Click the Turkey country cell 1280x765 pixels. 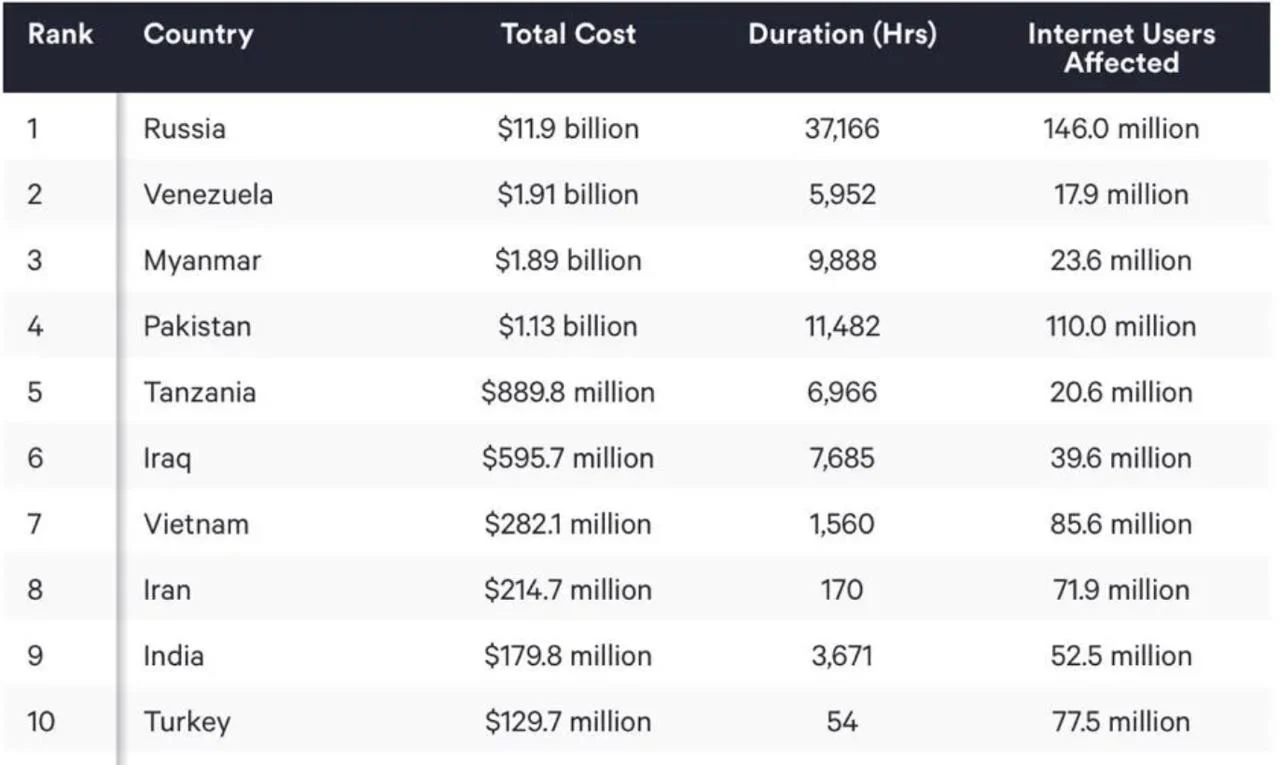(187, 722)
